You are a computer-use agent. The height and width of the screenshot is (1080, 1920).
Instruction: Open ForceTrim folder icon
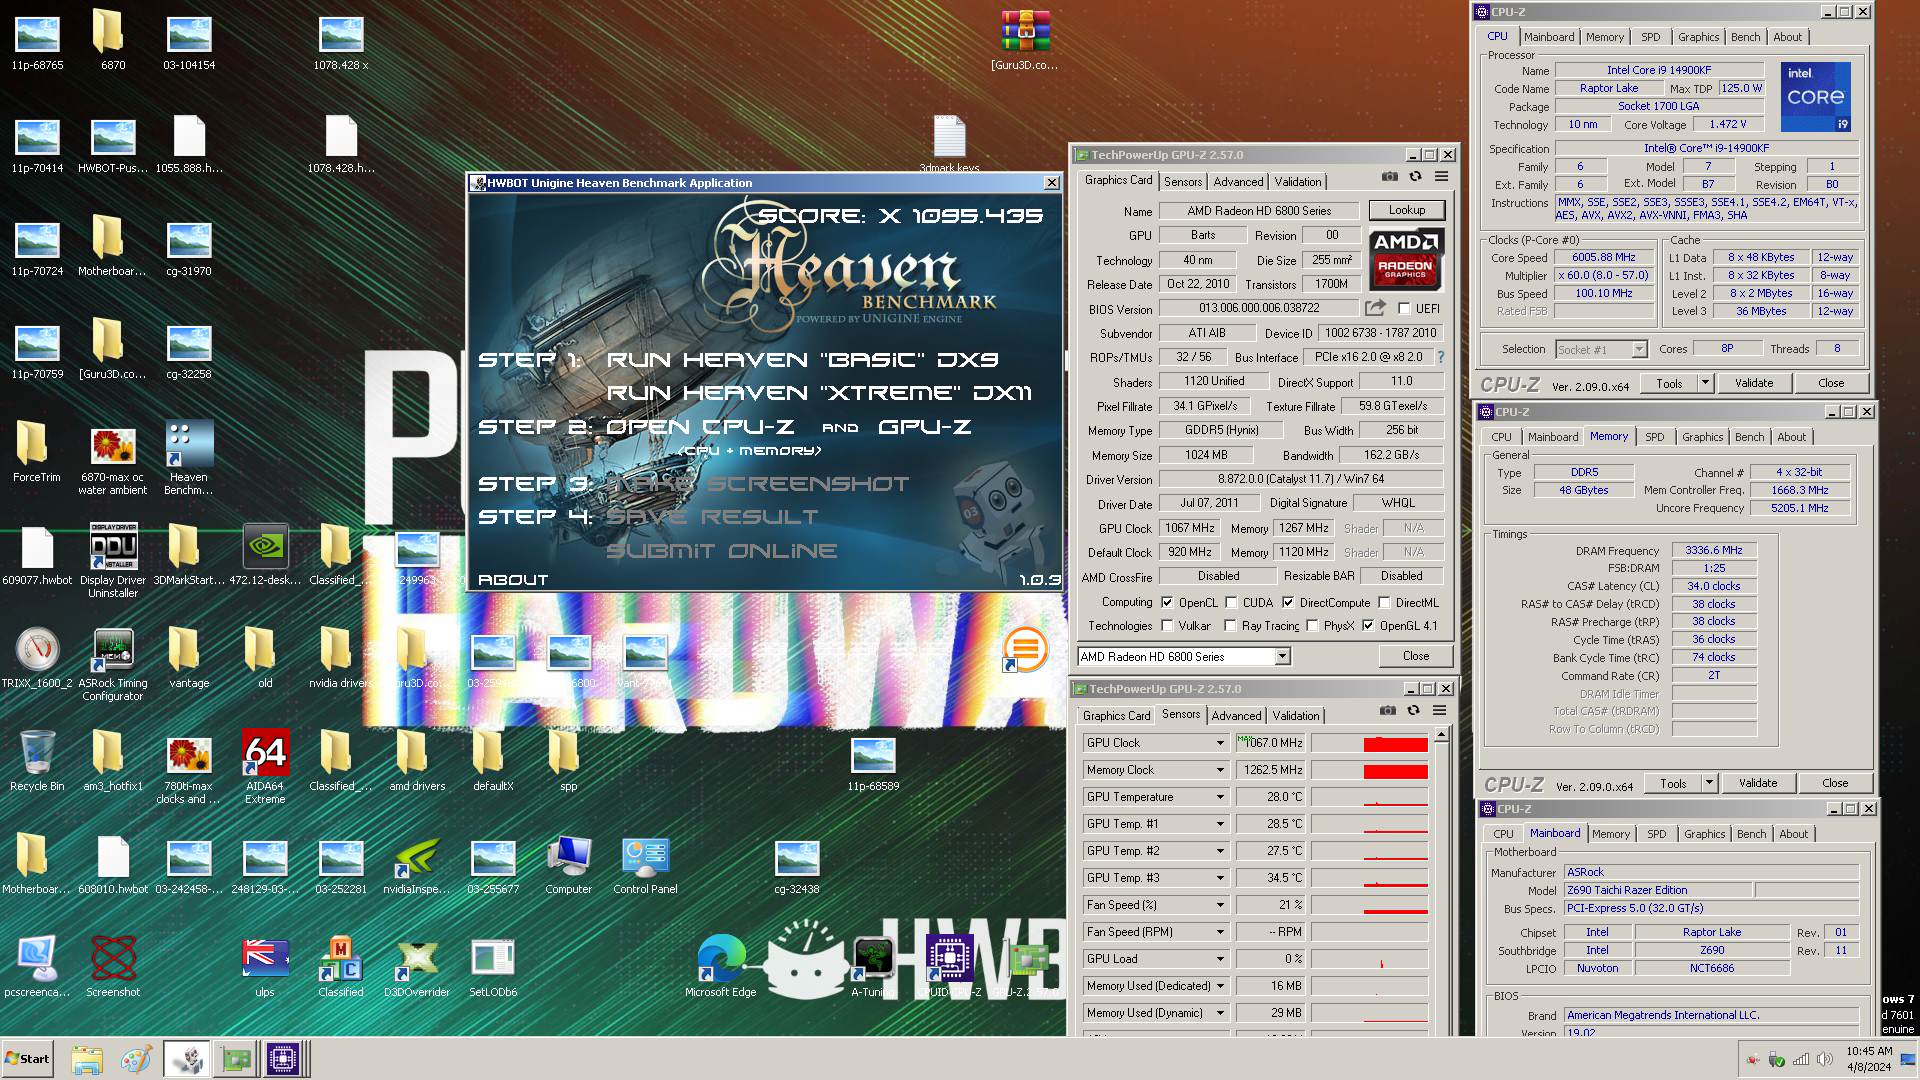tap(37, 452)
